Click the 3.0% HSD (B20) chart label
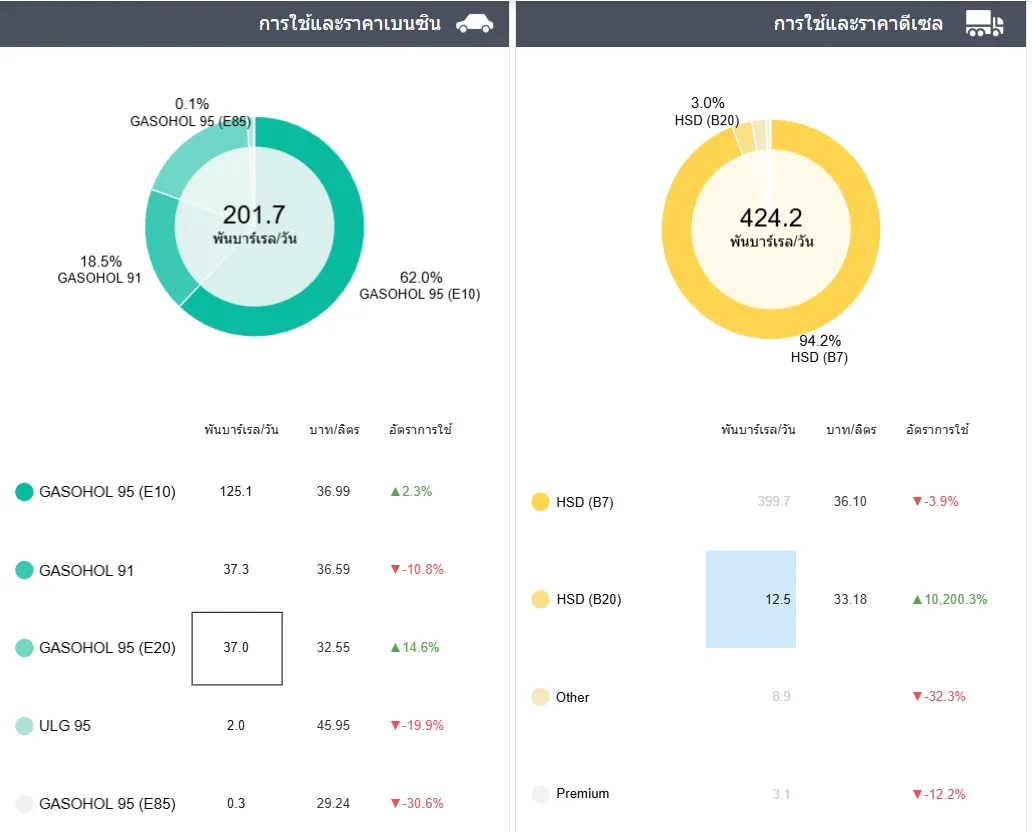 click(707, 111)
